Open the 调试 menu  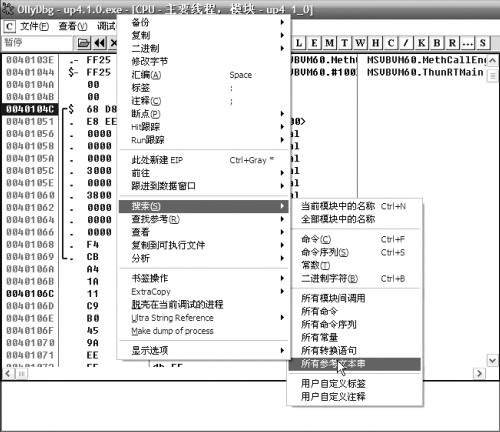106,26
